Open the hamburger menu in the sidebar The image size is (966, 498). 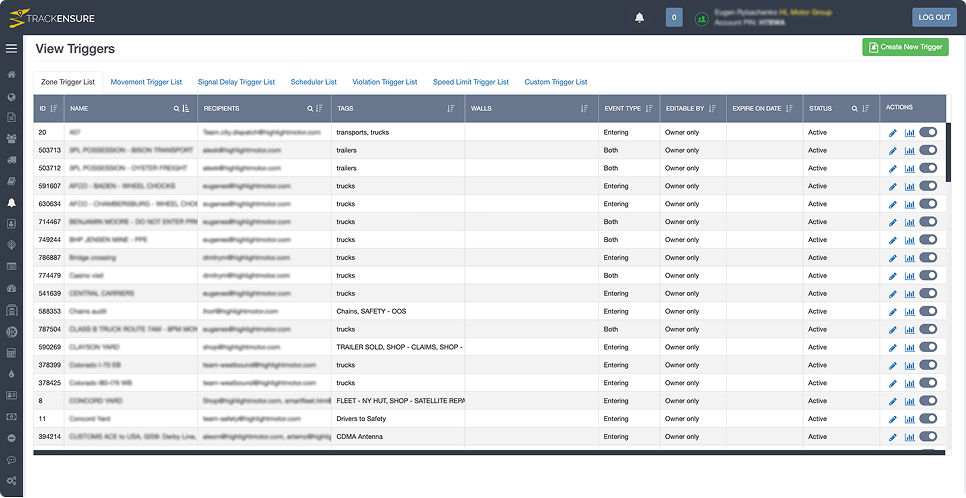11,49
